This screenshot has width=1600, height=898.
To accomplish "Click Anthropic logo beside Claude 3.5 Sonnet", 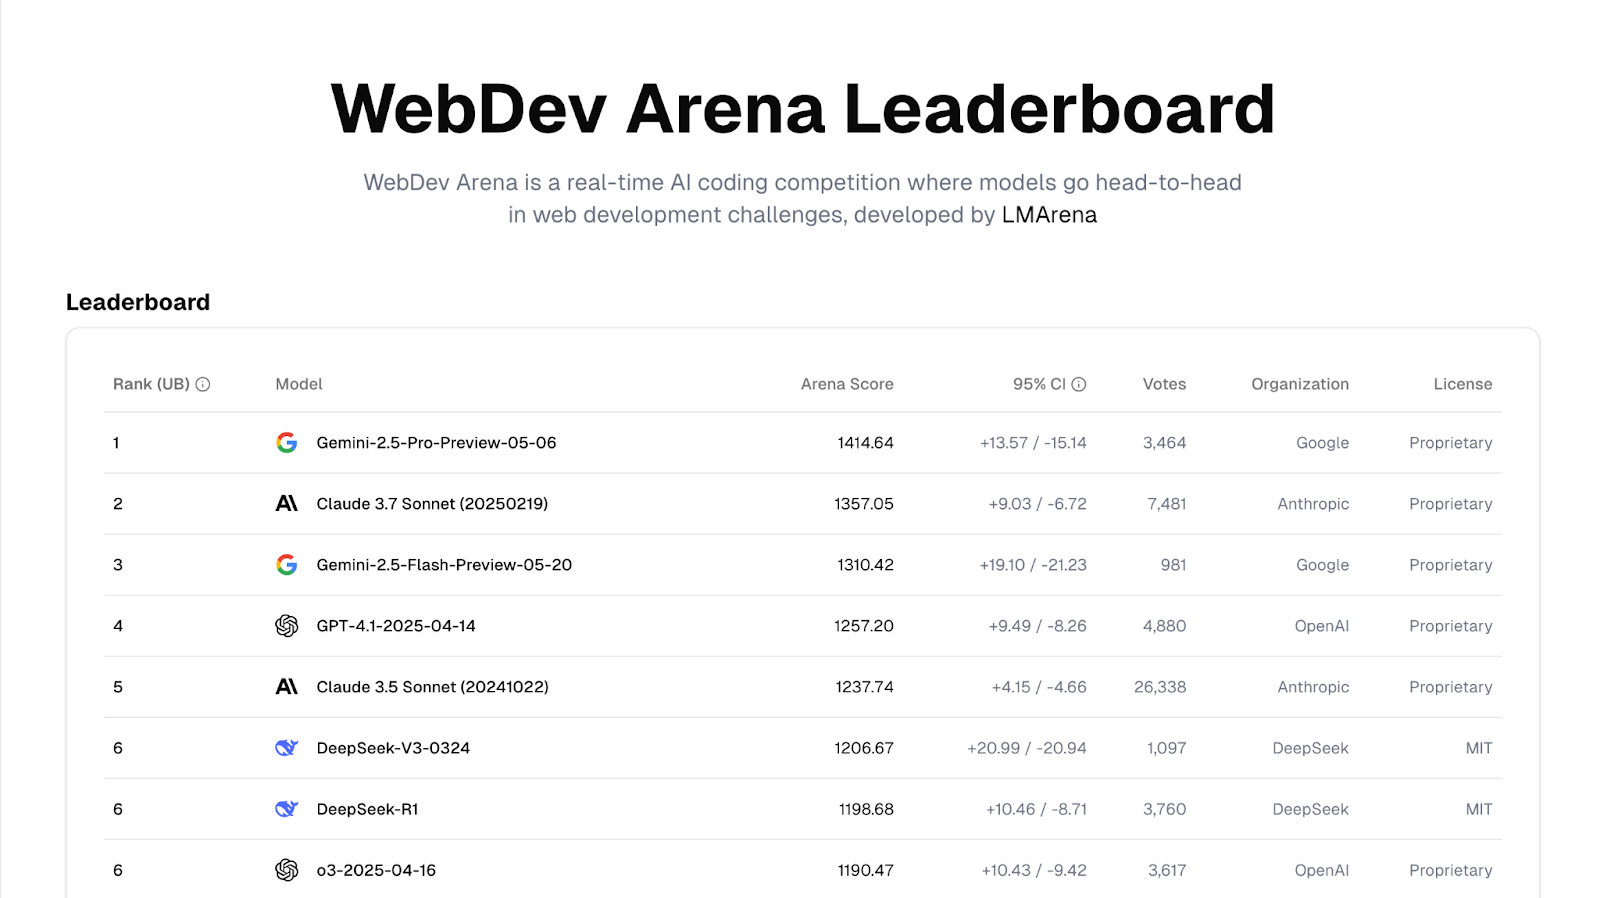I will pyautogui.click(x=287, y=687).
